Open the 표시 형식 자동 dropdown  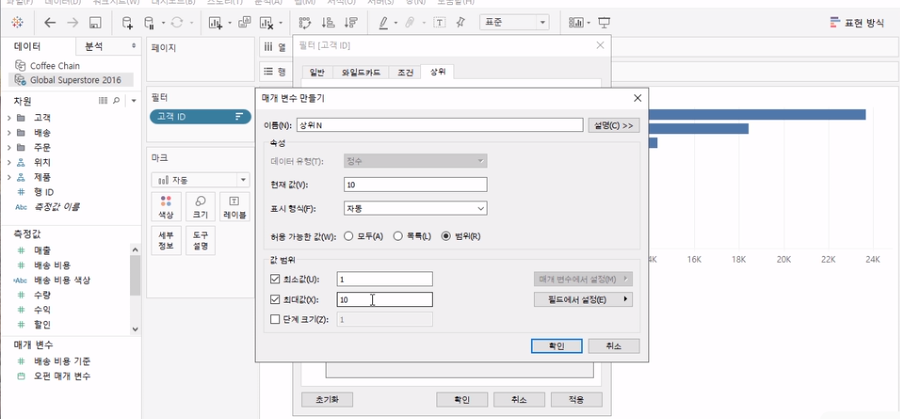click(415, 208)
